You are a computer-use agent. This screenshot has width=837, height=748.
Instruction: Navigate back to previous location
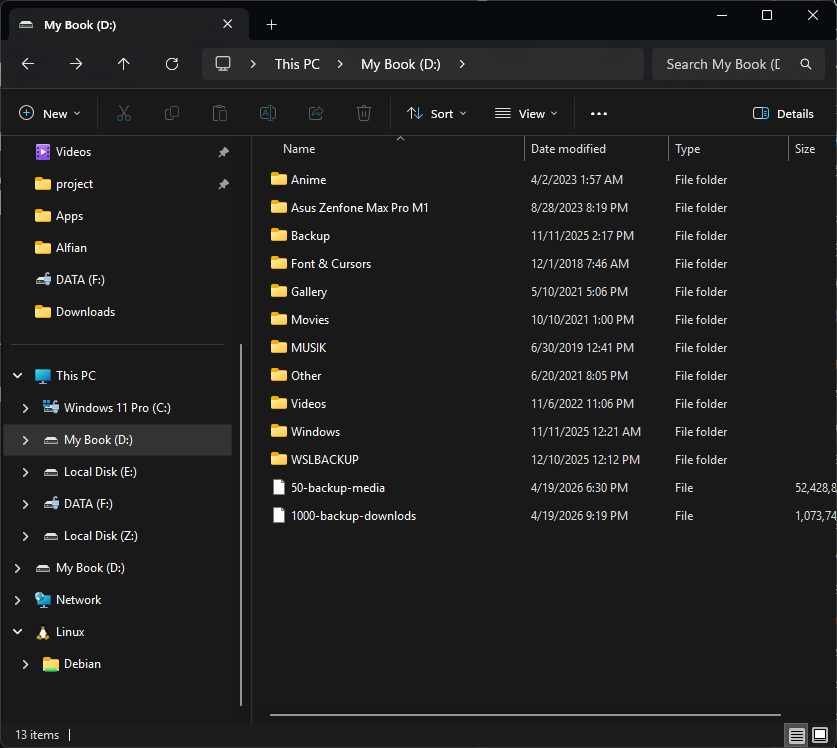coord(28,64)
